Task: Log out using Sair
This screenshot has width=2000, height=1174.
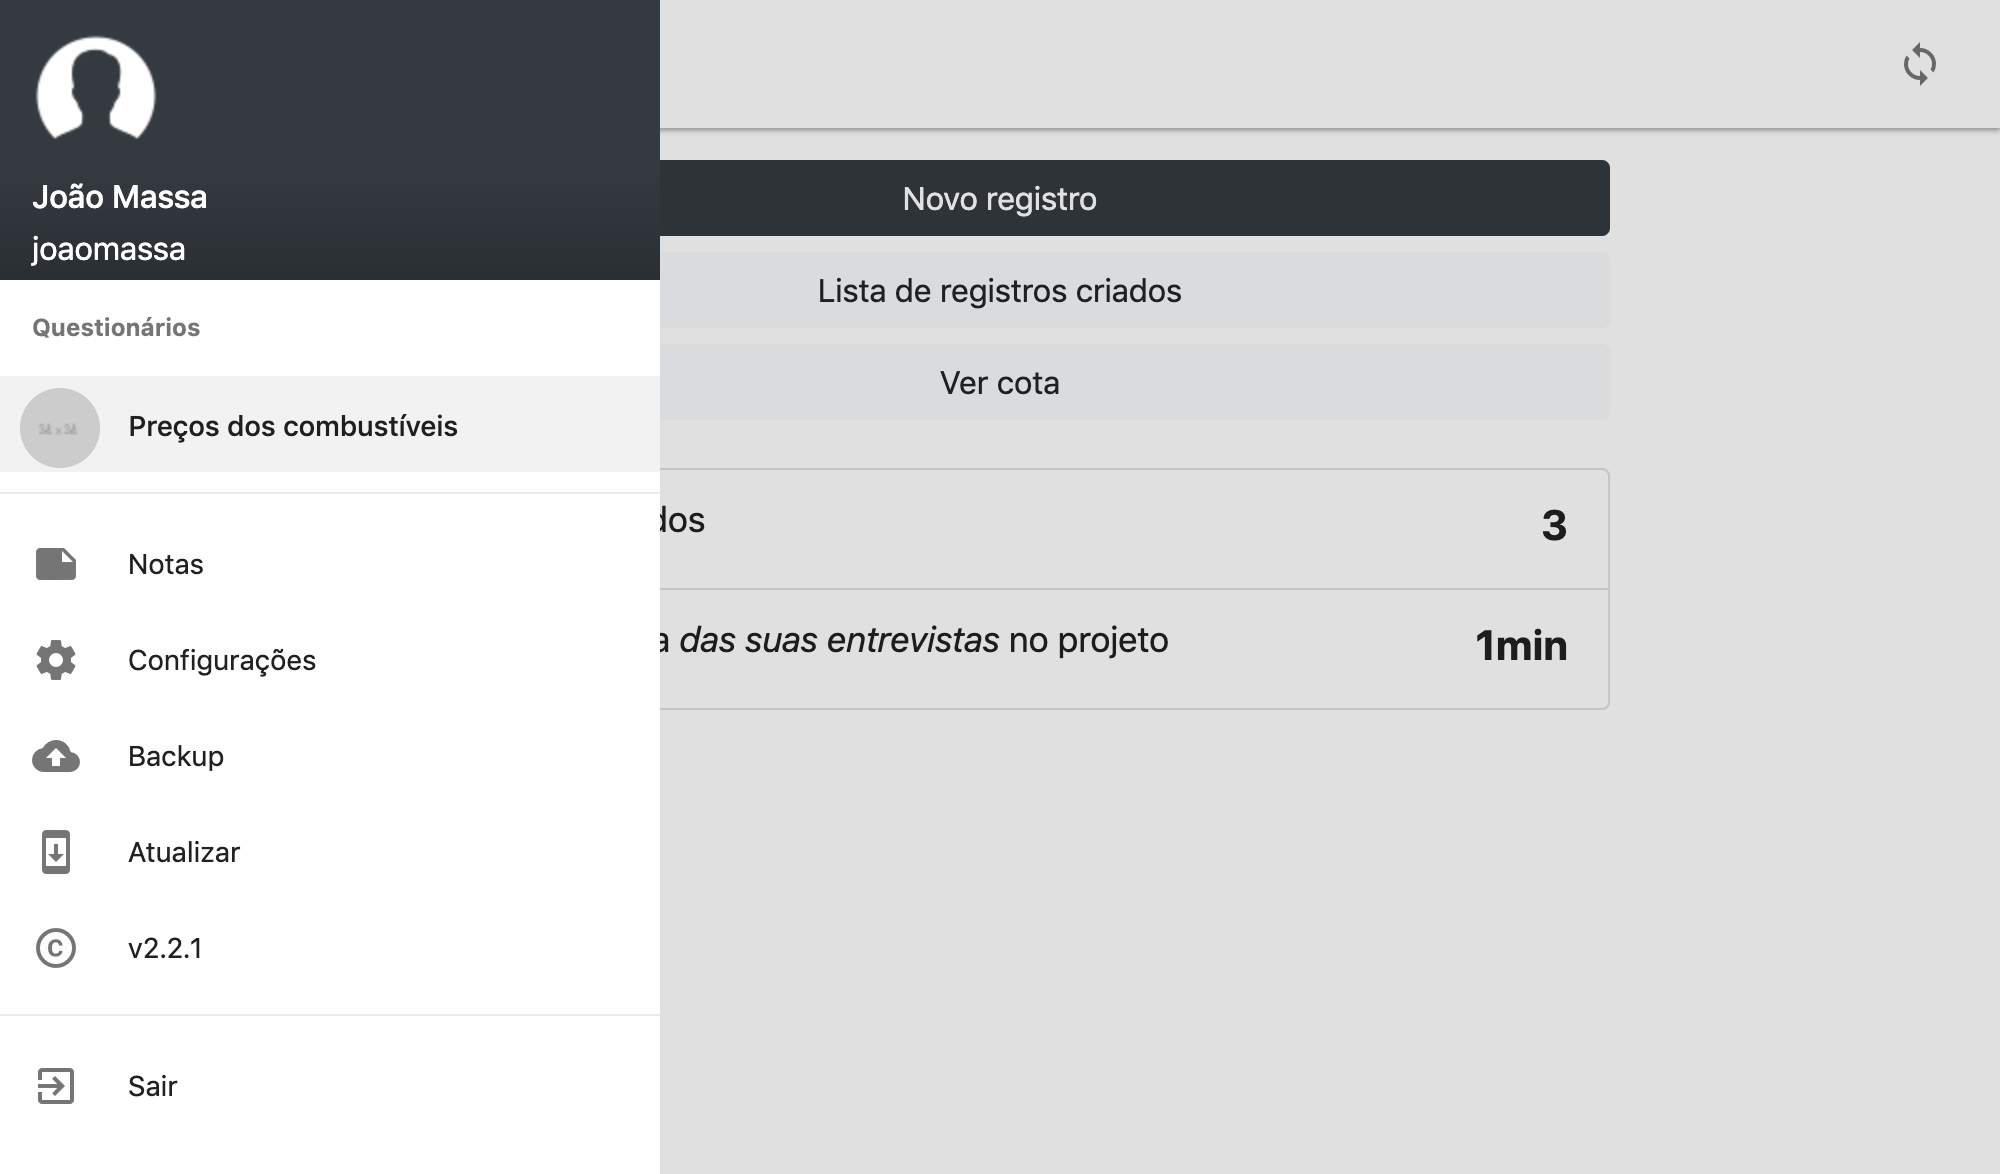Action: click(x=330, y=1086)
